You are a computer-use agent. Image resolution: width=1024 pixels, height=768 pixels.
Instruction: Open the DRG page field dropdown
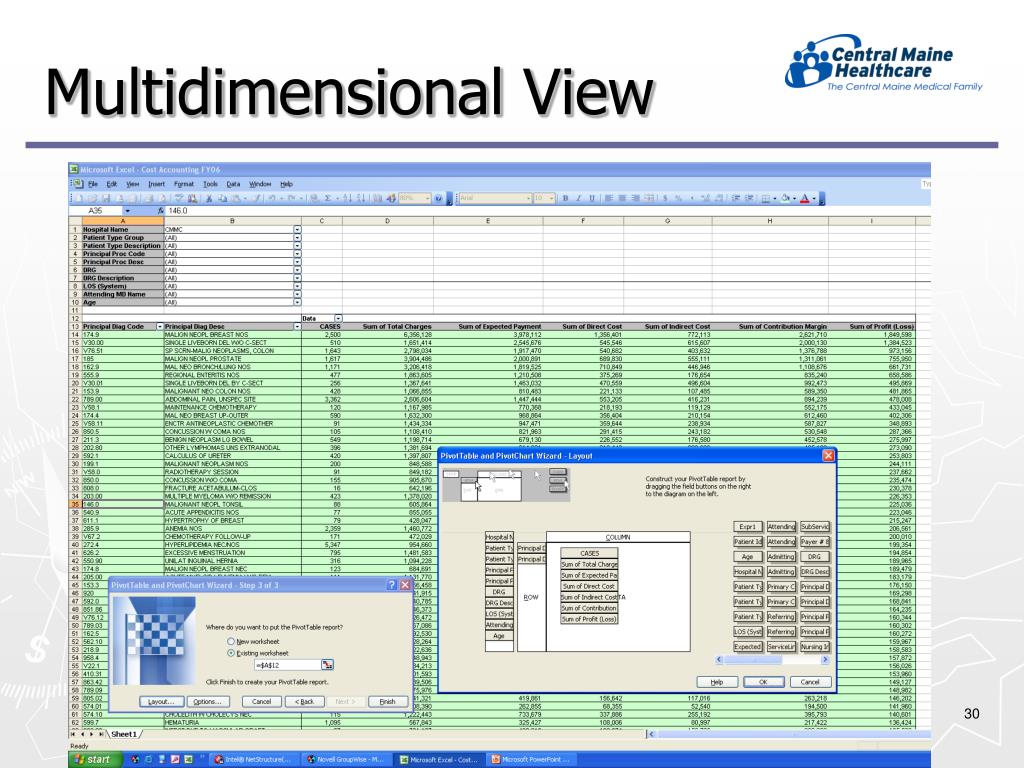[x=297, y=270]
